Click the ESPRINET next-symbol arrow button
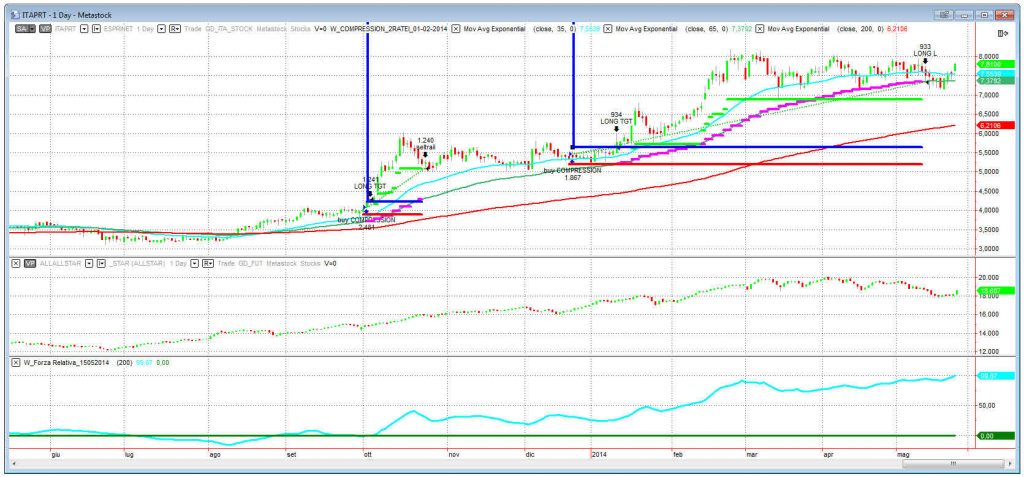The image size is (1024, 477). click(96, 29)
